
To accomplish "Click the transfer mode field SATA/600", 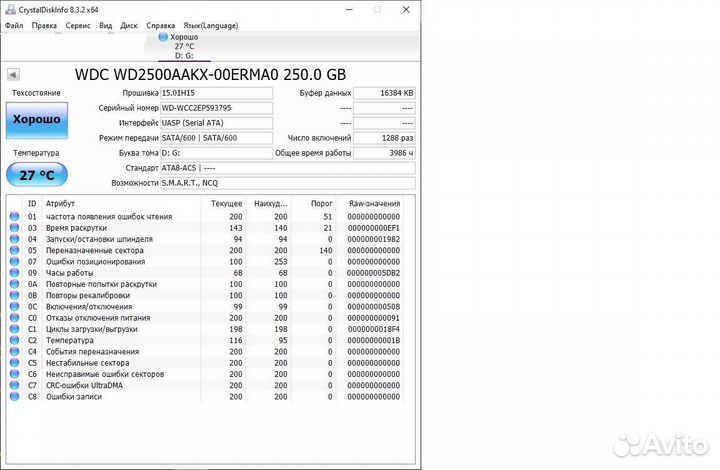I will tap(216, 138).
